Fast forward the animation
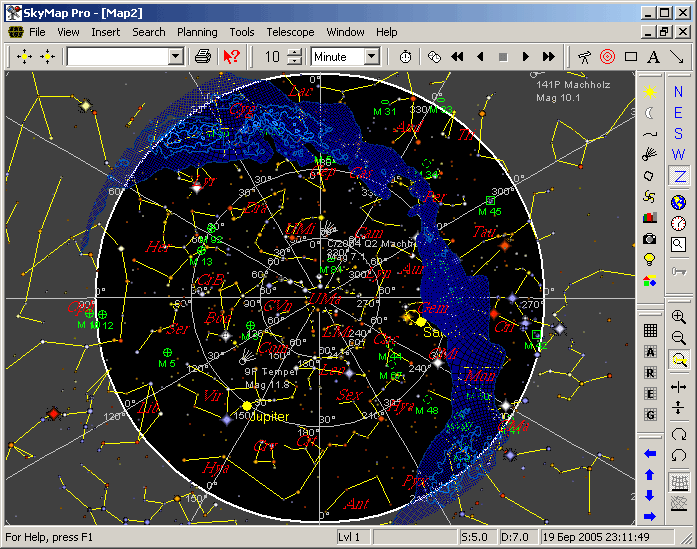 point(549,57)
